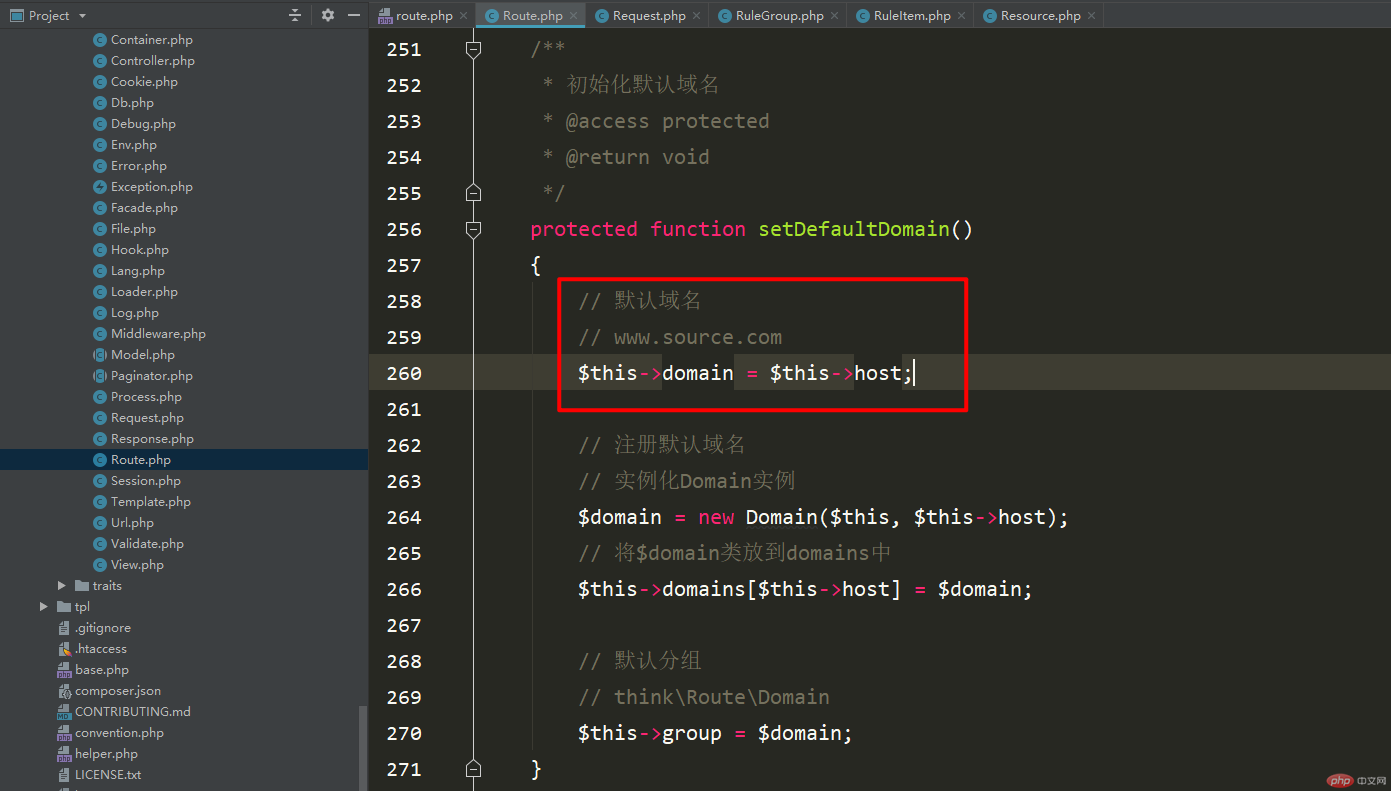Click the fold marker at line 255
Image resolution: width=1391 pixels, height=791 pixels.
coord(474,193)
